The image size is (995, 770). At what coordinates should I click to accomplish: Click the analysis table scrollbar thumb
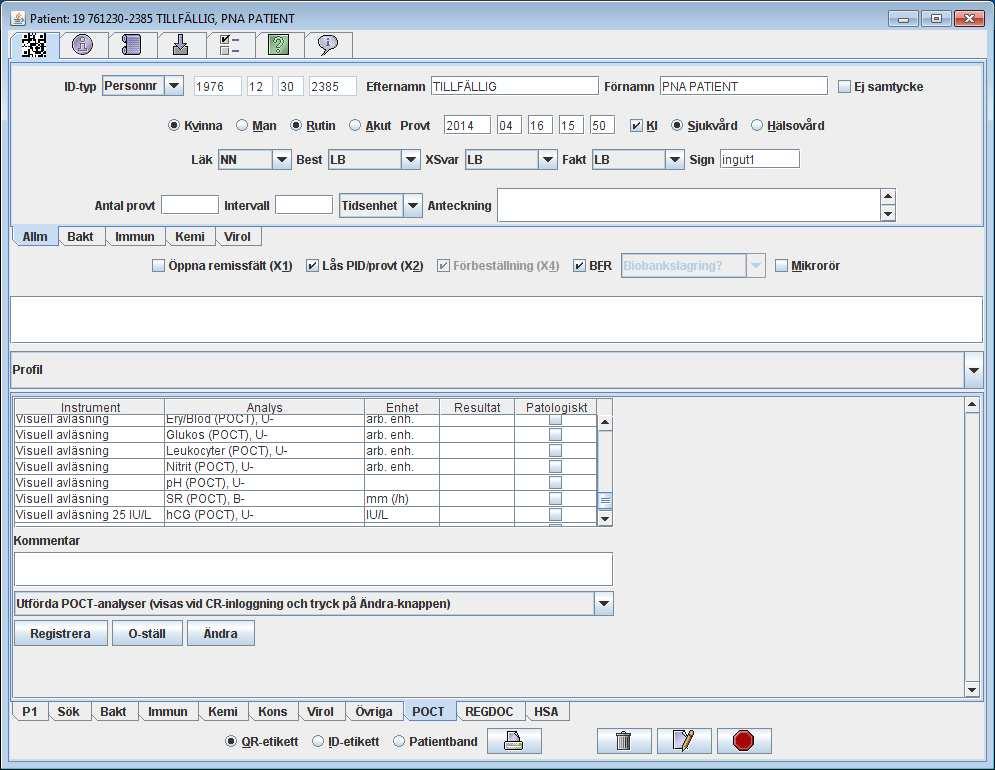[605, 500]
